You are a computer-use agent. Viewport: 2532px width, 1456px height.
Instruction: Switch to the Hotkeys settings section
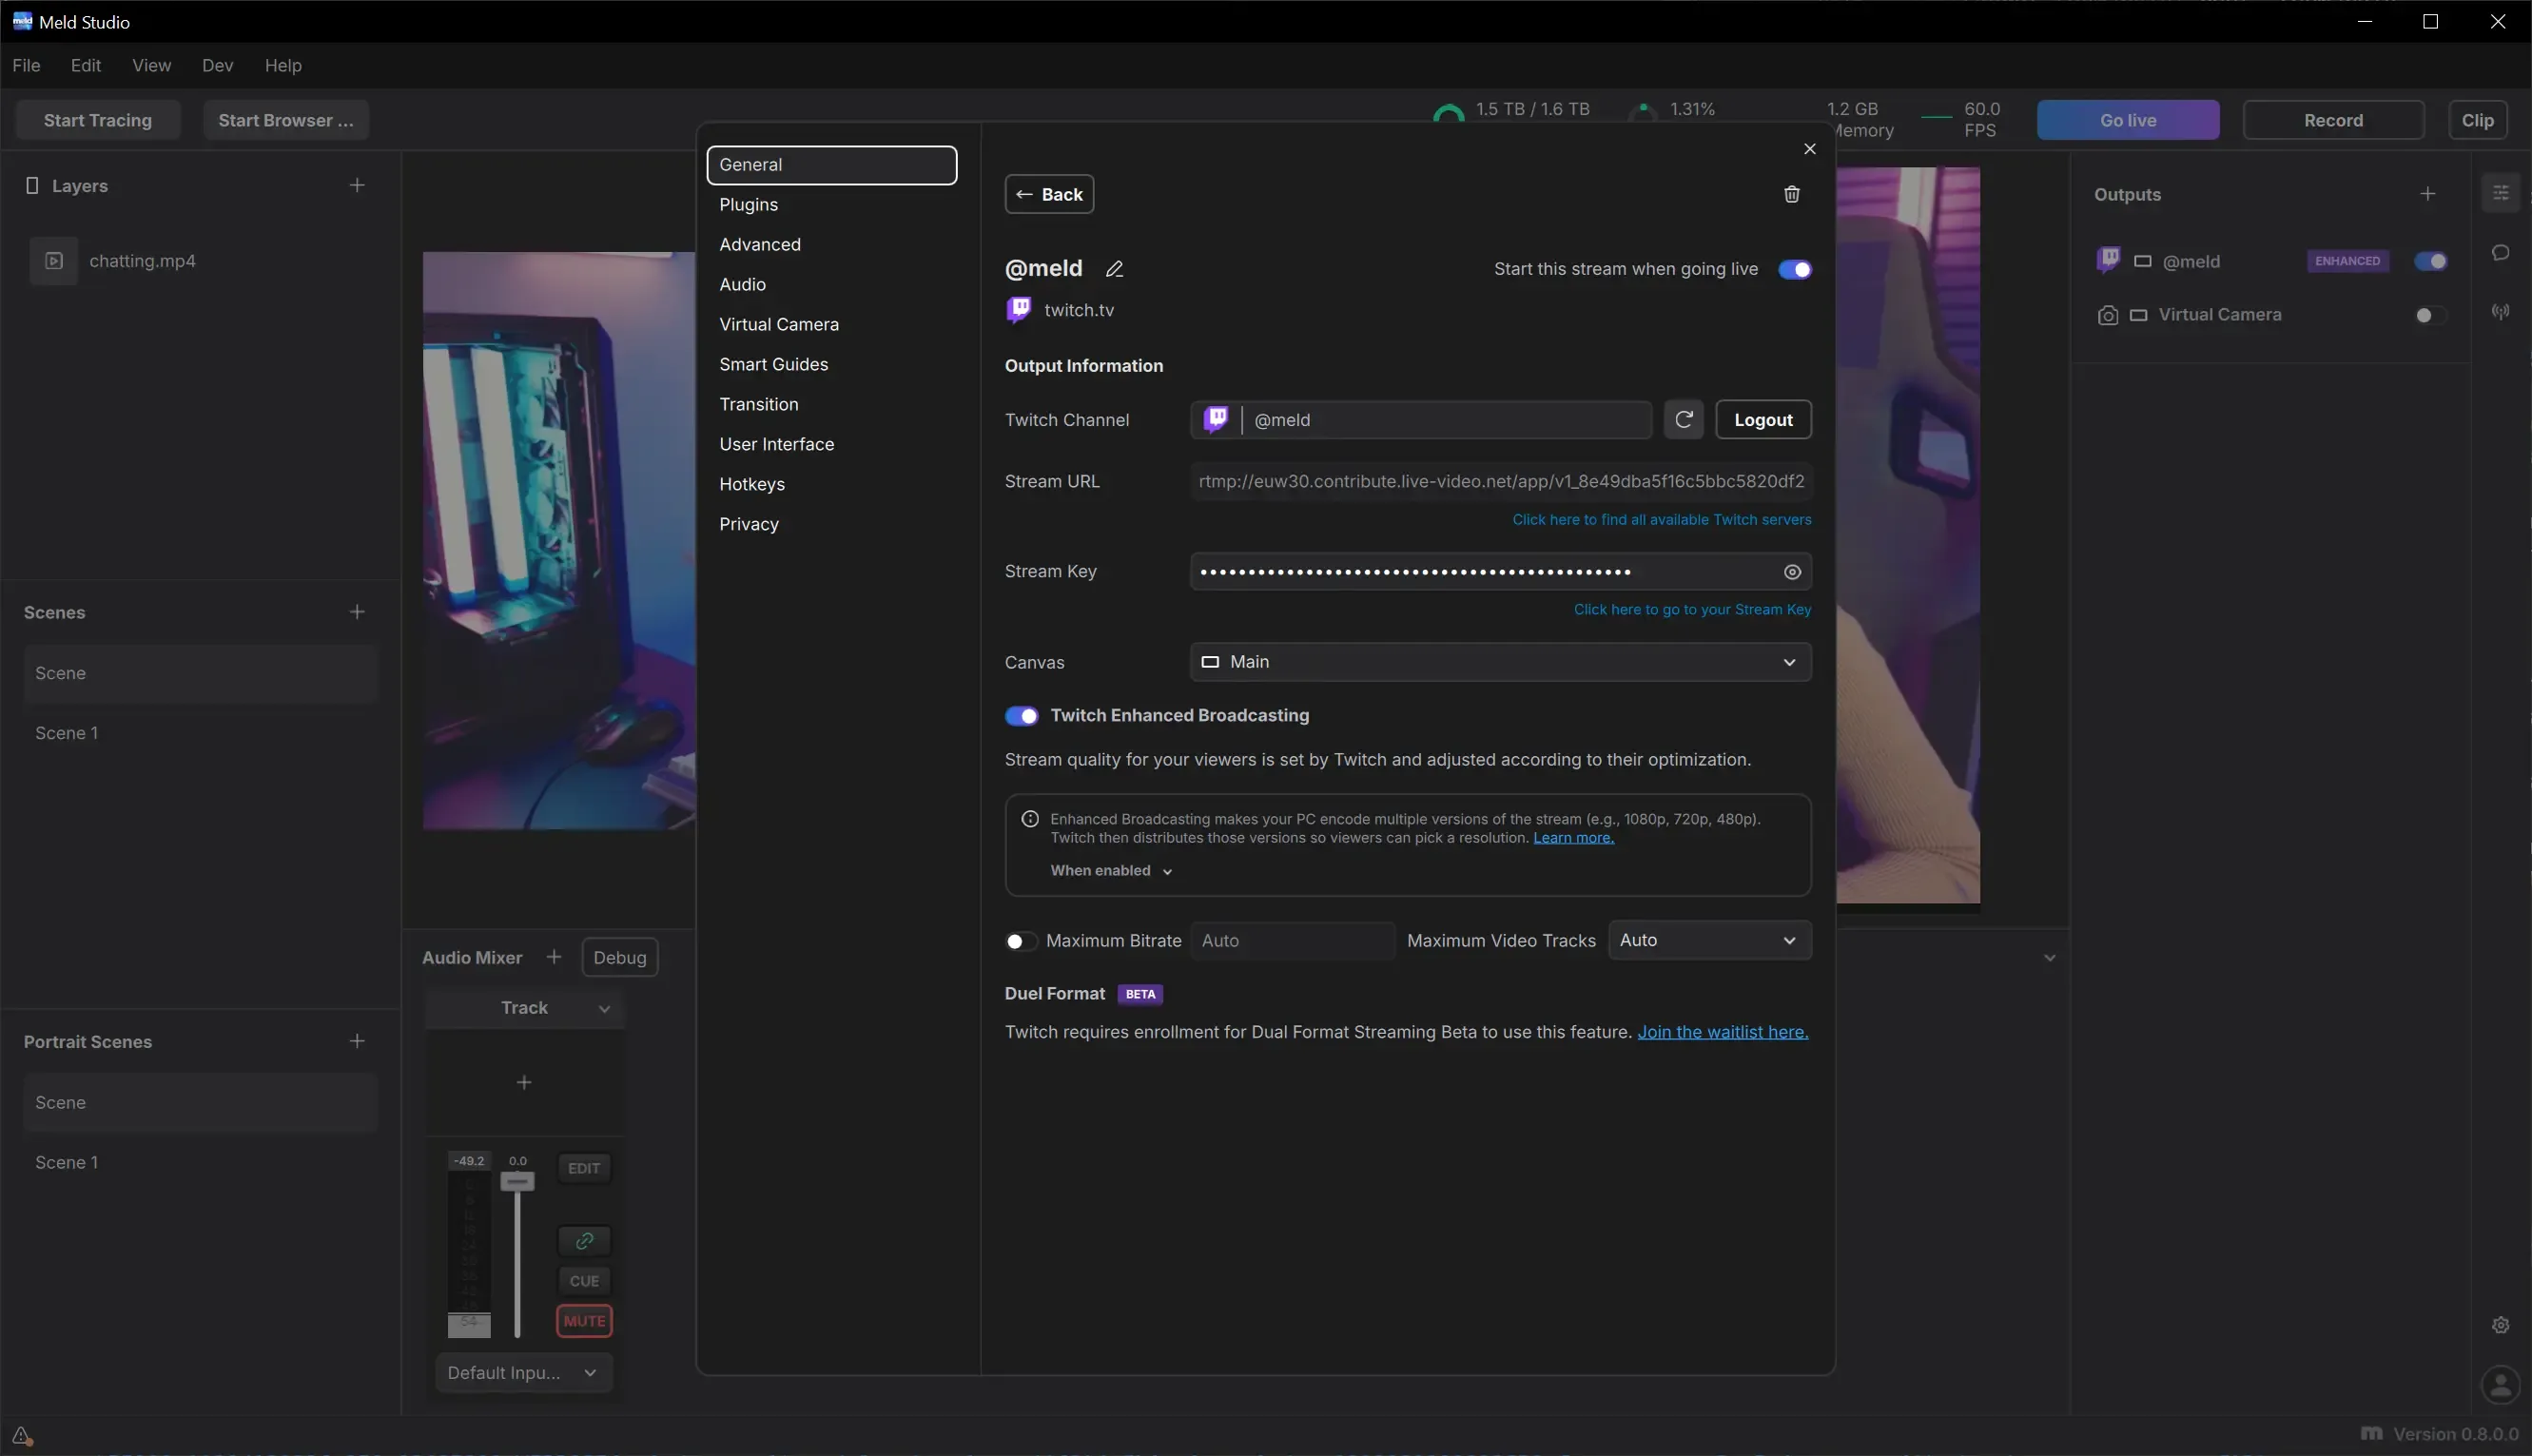pyautogui.click(x=752, y=484)
